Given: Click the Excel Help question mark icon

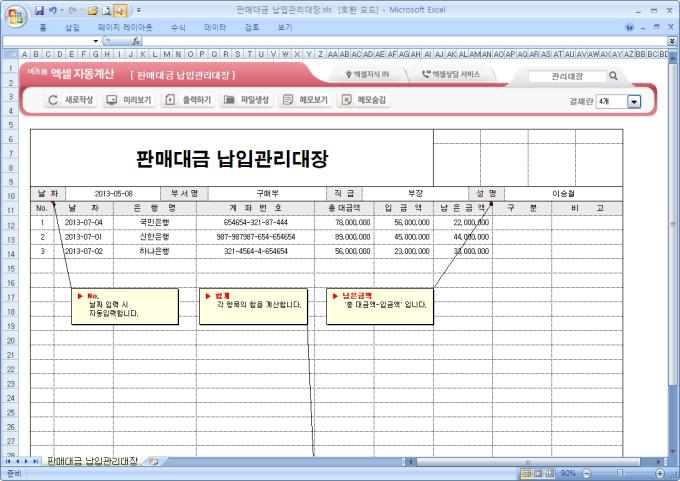Looking at the screenshot, I should point(630,27).
